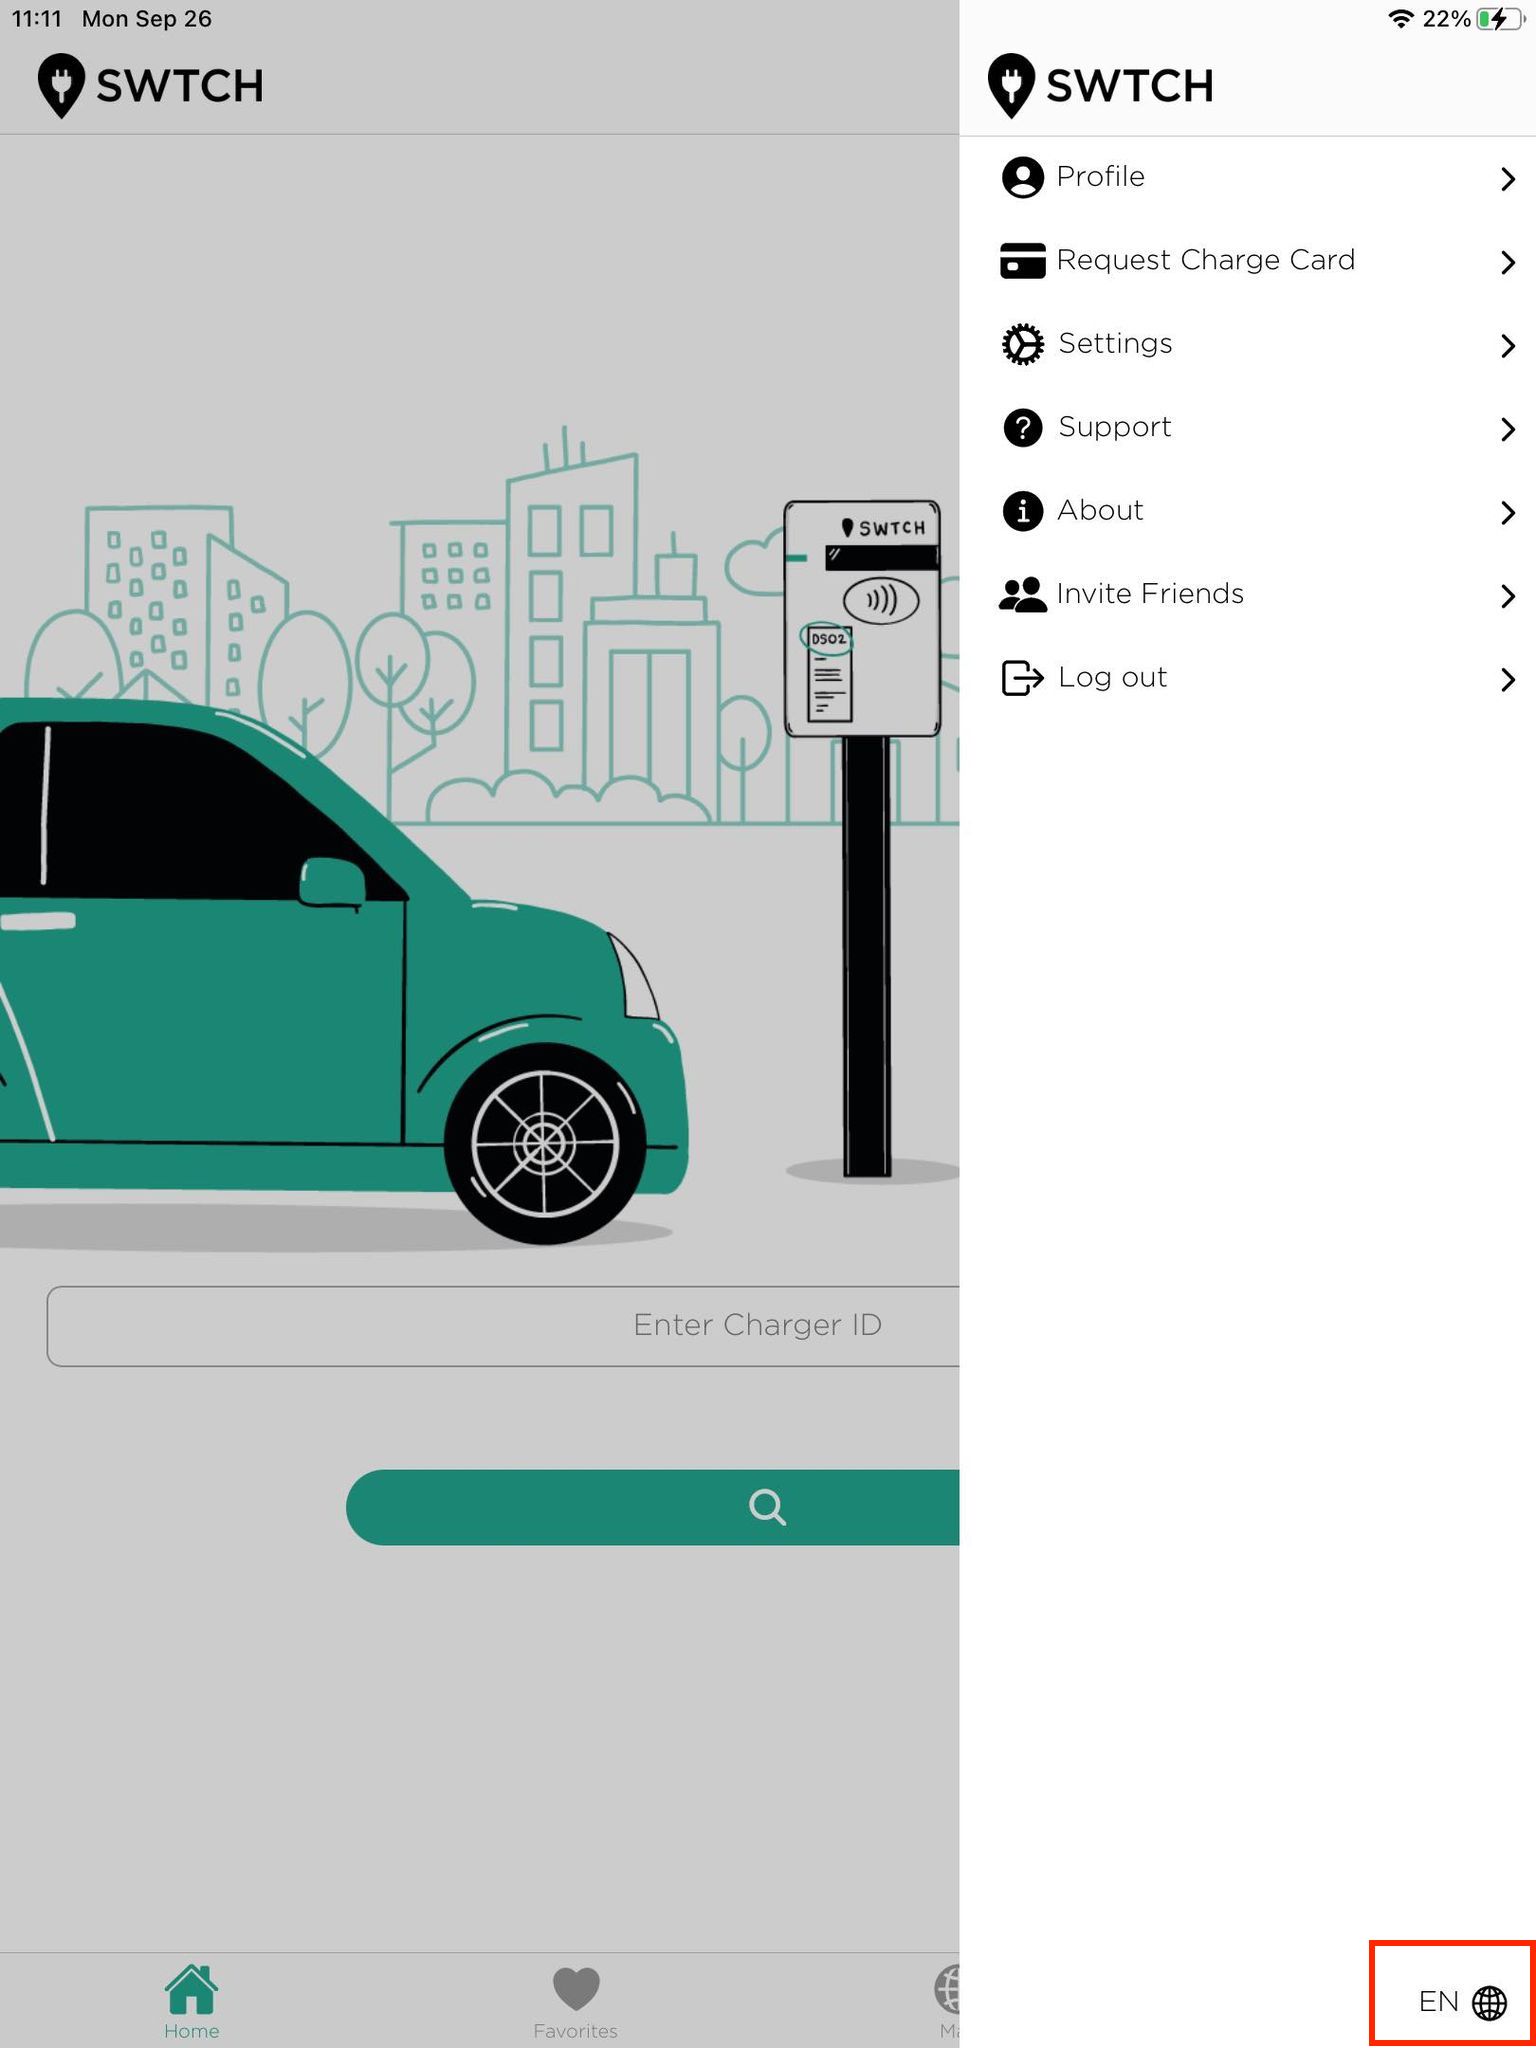Screen dimensions: 1536x2048
Task: Tap the SWTCH logo in home header
Action: tap(150, 86)
